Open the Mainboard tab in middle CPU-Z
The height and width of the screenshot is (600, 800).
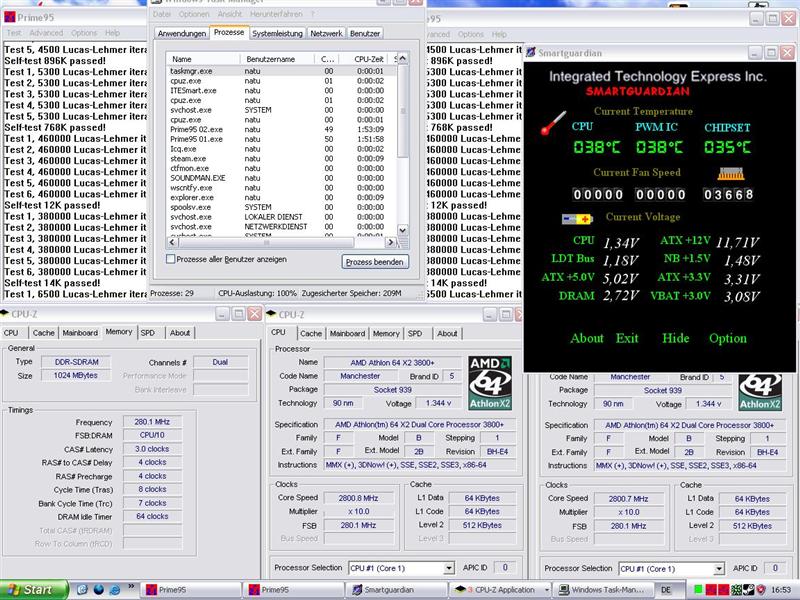tap(347, 333)
